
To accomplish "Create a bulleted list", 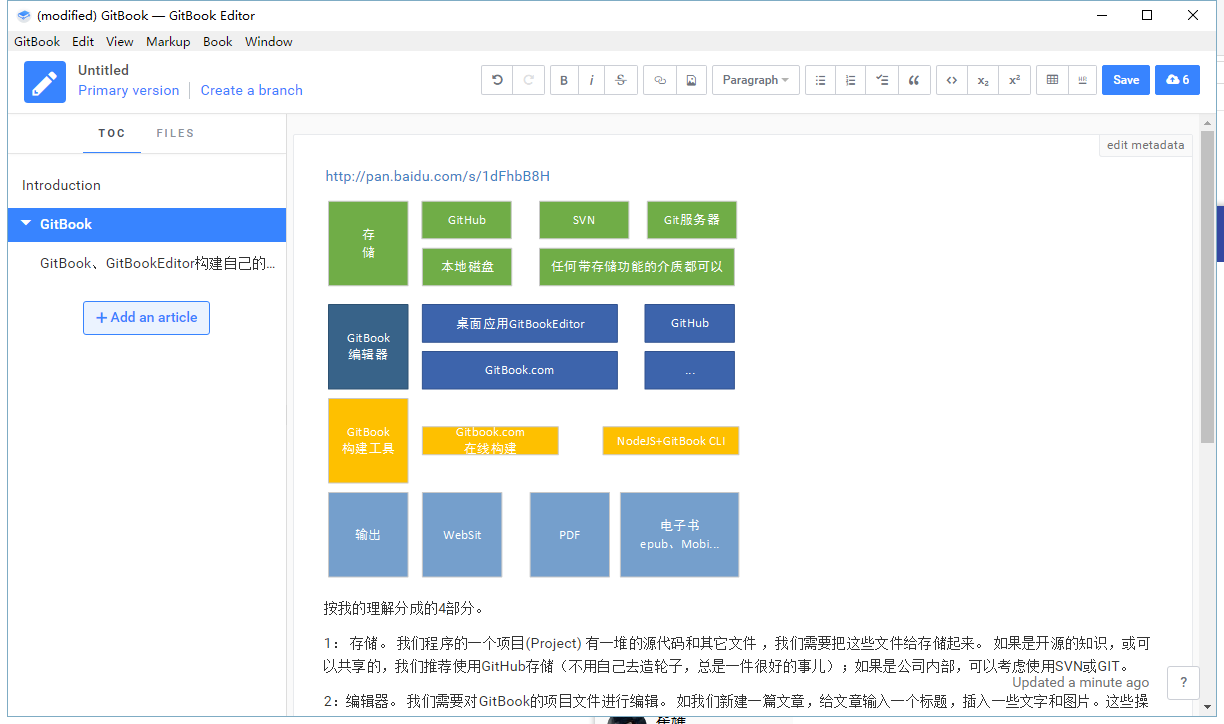I will tap(821, 80).
